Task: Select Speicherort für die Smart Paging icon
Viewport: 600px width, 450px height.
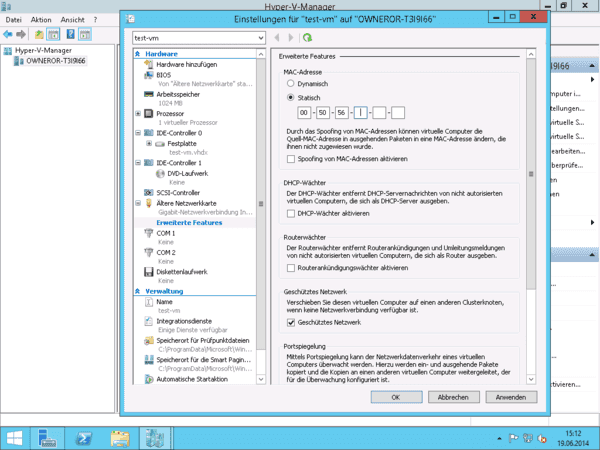Action: point(148,360)
